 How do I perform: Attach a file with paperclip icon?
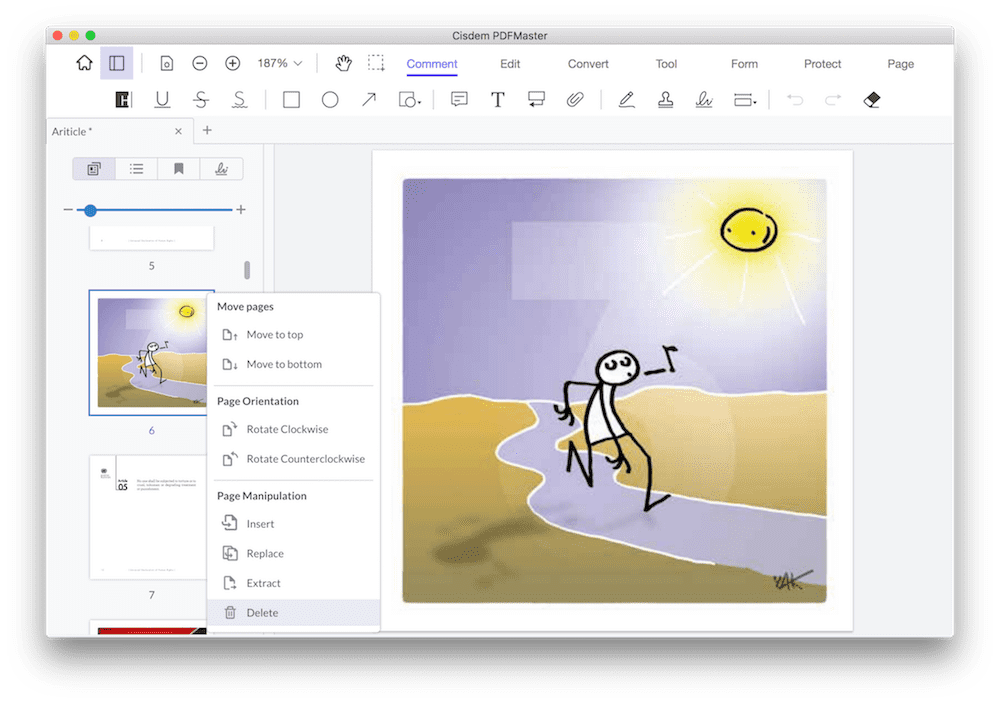point(575,100)
